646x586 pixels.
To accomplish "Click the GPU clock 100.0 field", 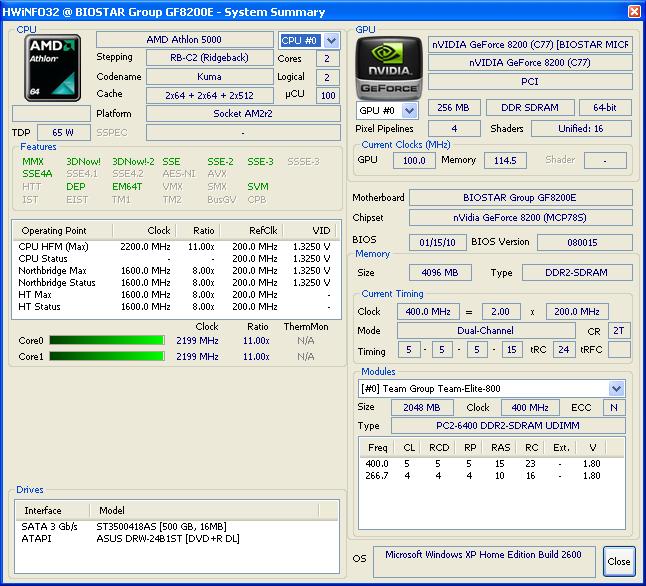I will pos(414,160).
